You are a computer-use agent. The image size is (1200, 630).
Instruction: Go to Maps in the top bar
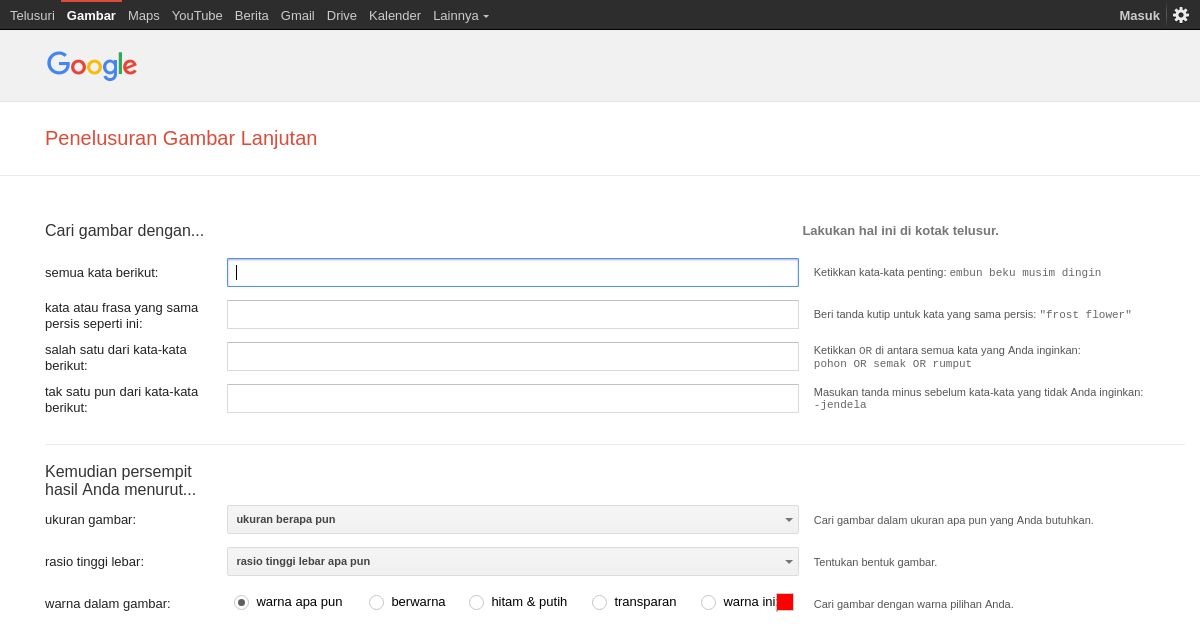[144, 15]
